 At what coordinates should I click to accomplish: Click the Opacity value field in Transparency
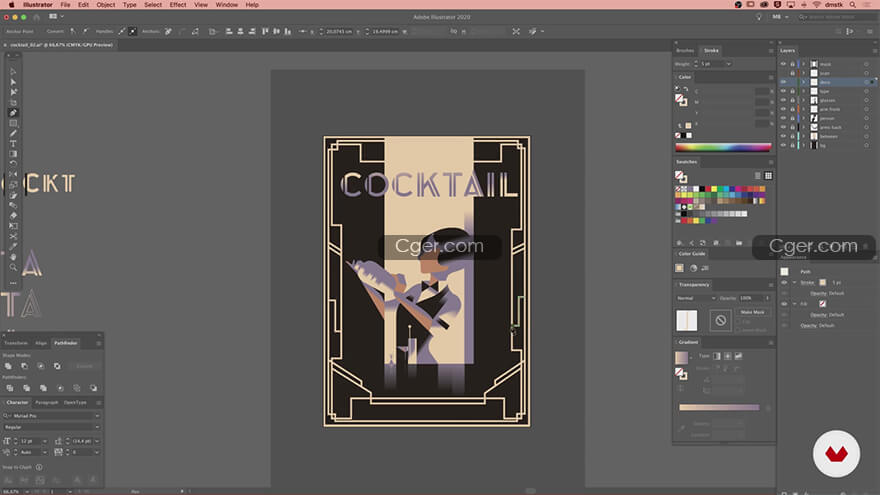(750, 298)
